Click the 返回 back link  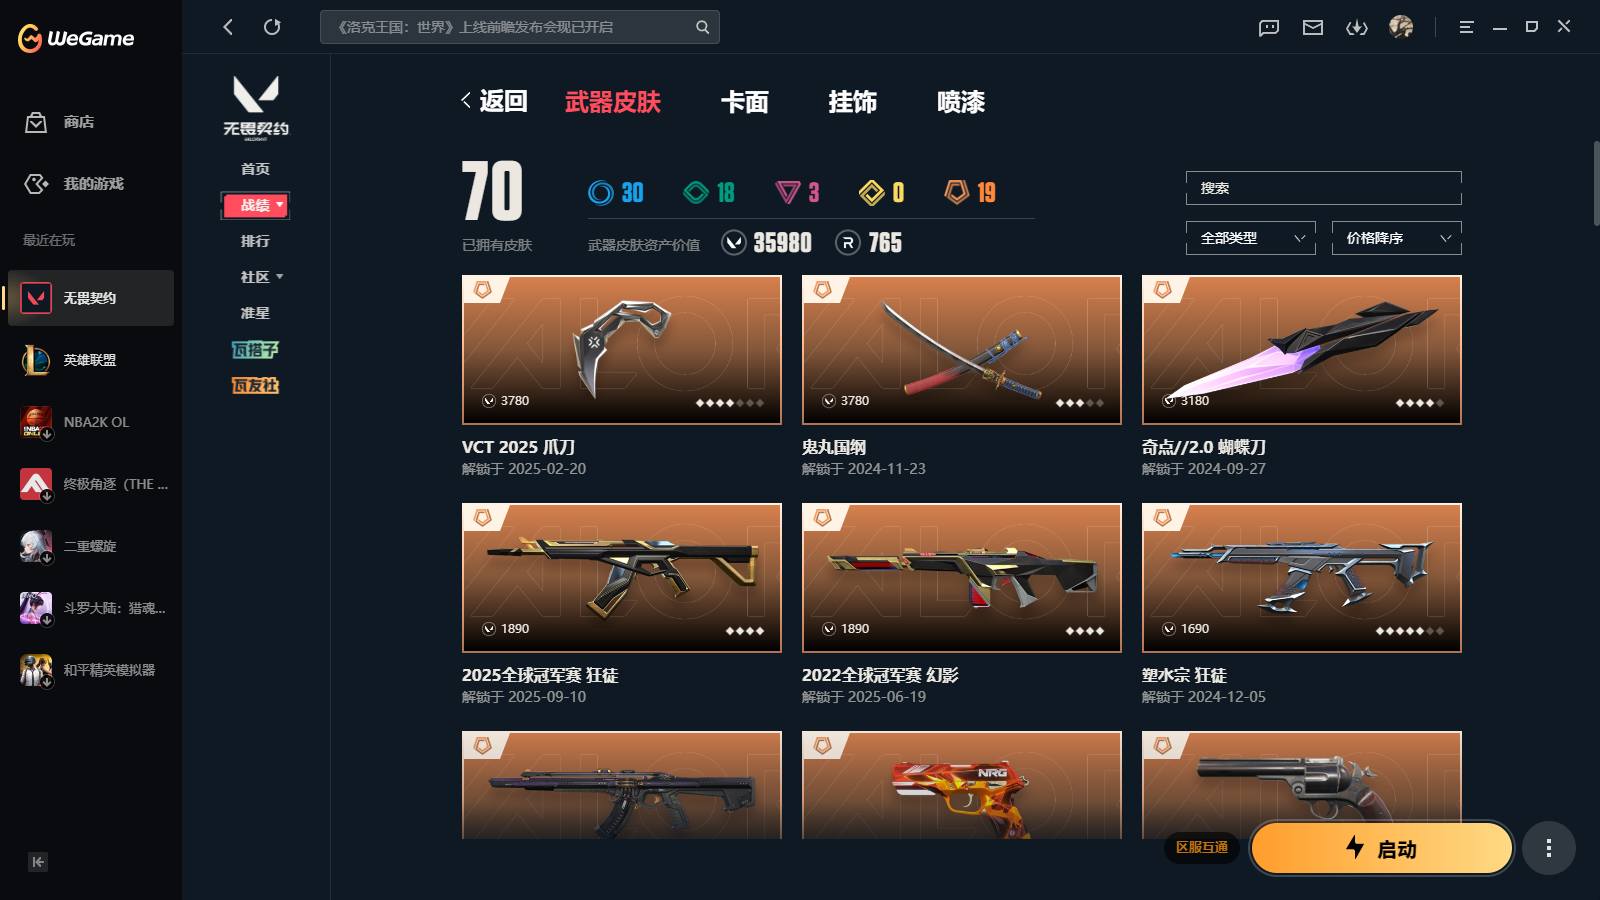point(494,101)
